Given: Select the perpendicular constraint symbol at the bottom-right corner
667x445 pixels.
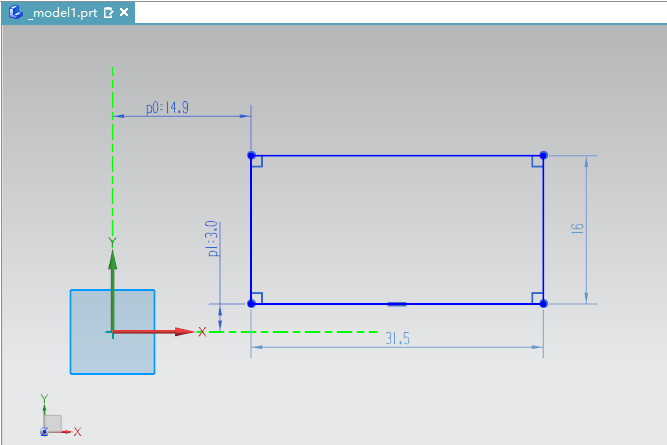Looking at the screenshot, I should pyautogui.click(x=537, y=297).
